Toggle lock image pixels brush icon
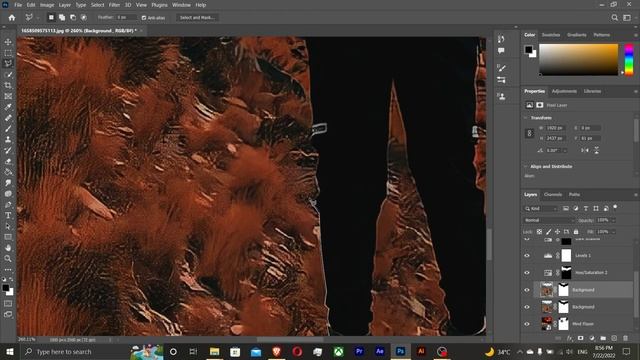640x360 pixels. point(549,232)
